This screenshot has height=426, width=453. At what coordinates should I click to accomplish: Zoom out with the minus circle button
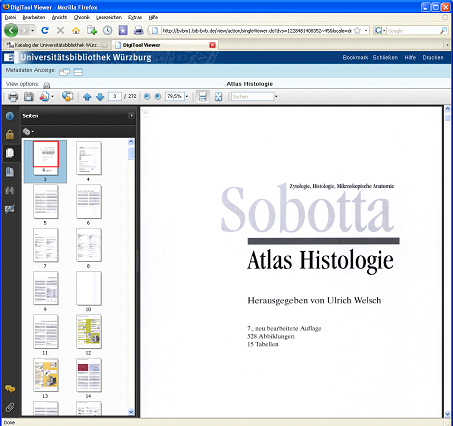coord(147,97)
